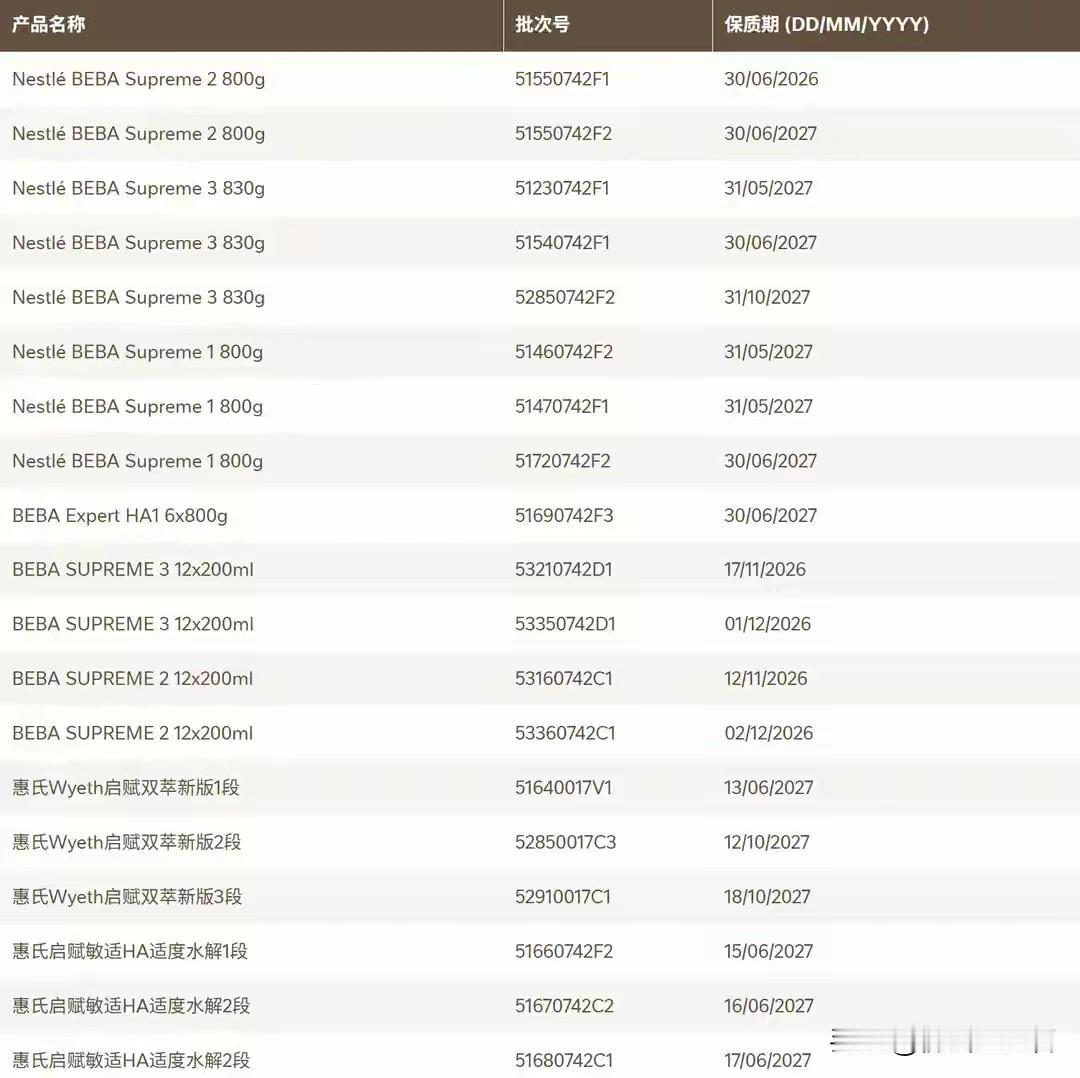Click the Nestlé BEBA Supreme 2 800g name beside 51550742F1

(138, 80)
